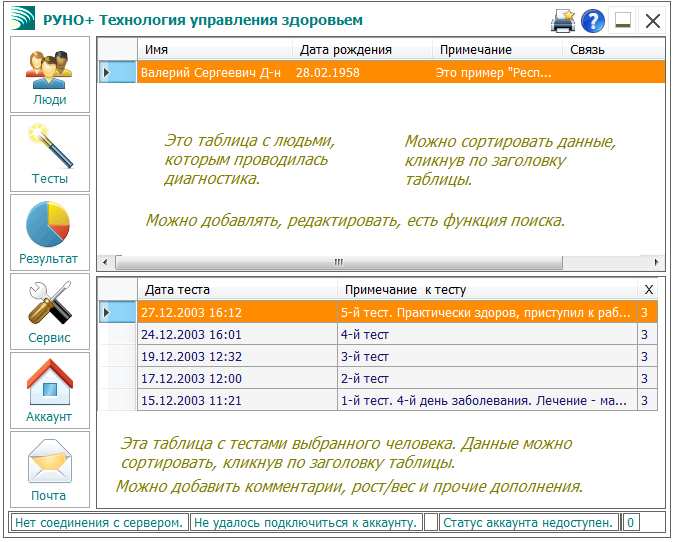
Task: Sort people table by Имя column
Action: (x=215, y=50)
